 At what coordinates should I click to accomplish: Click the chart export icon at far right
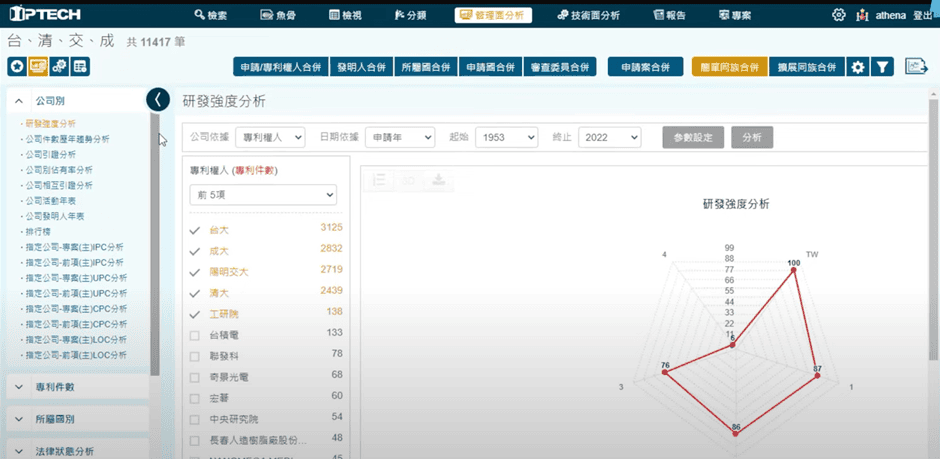[916, 67]
